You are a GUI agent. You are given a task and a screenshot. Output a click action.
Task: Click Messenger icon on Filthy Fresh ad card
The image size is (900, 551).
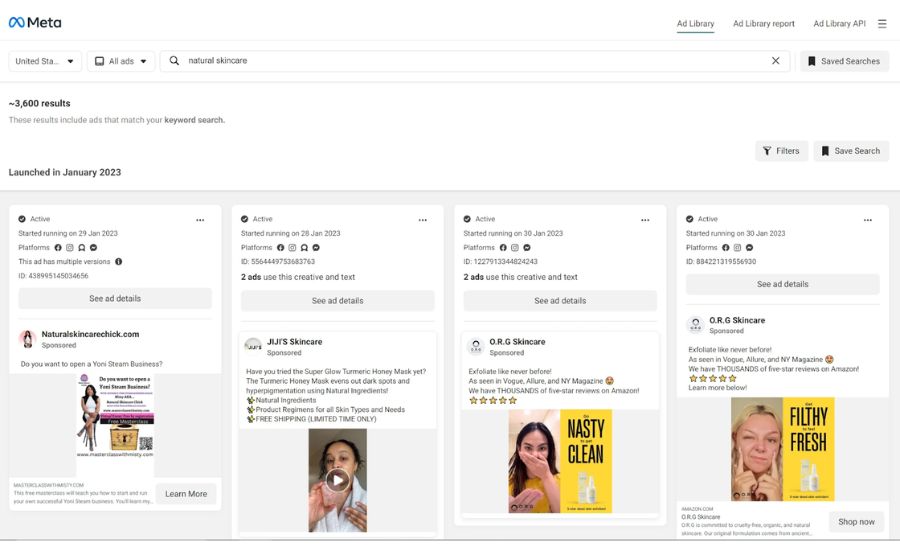tap(750, 248)
